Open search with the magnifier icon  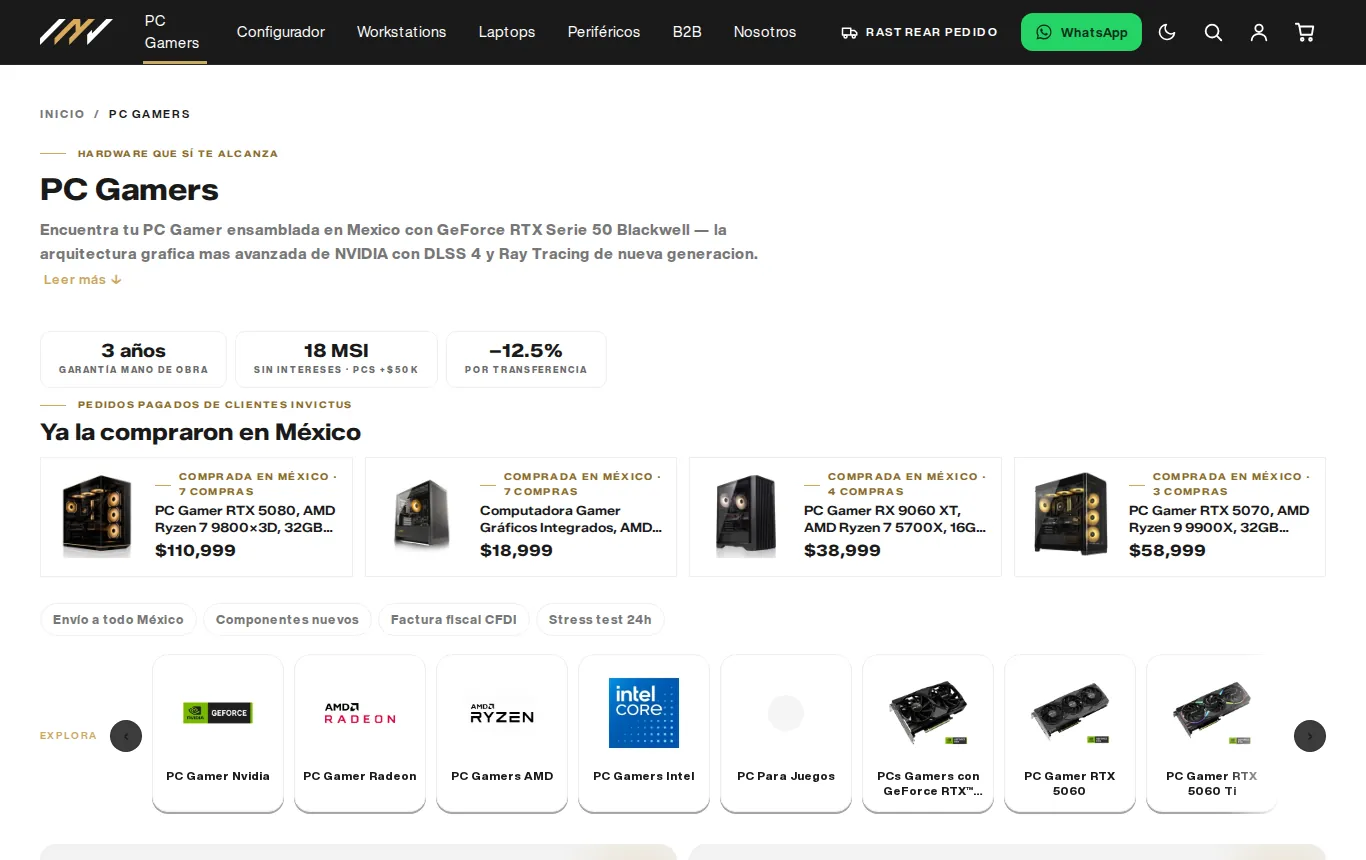point(1213,32)
